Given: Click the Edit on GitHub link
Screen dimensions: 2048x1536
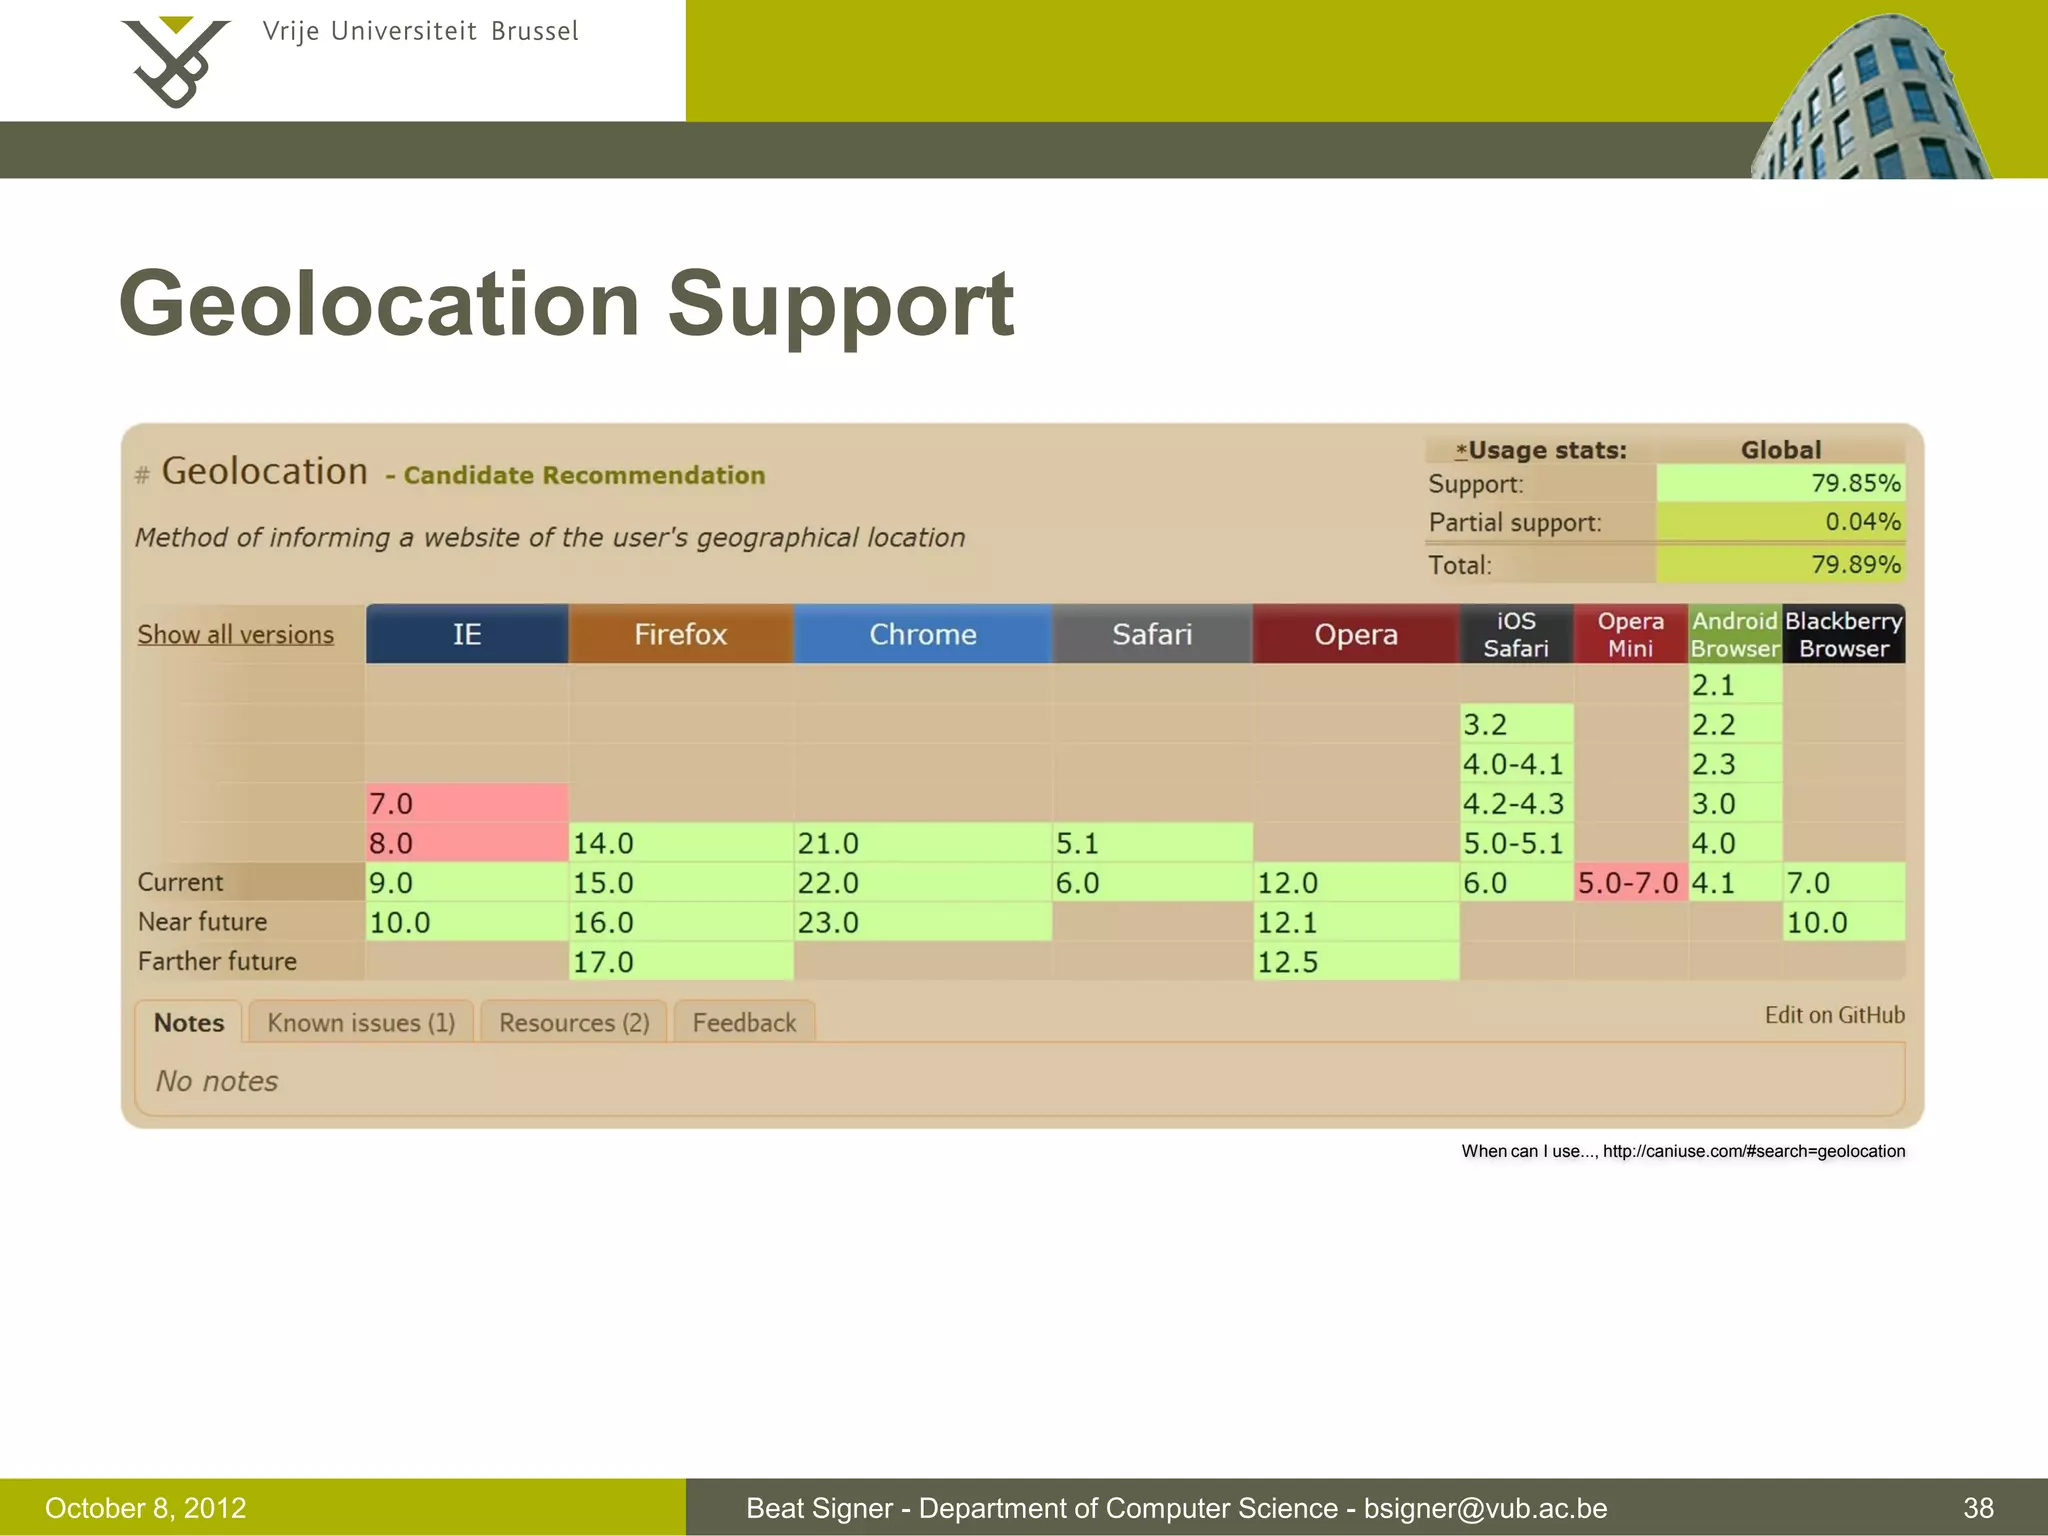Looking at the screenshot, I should pyautogui.click(x=1834, y=1015).
